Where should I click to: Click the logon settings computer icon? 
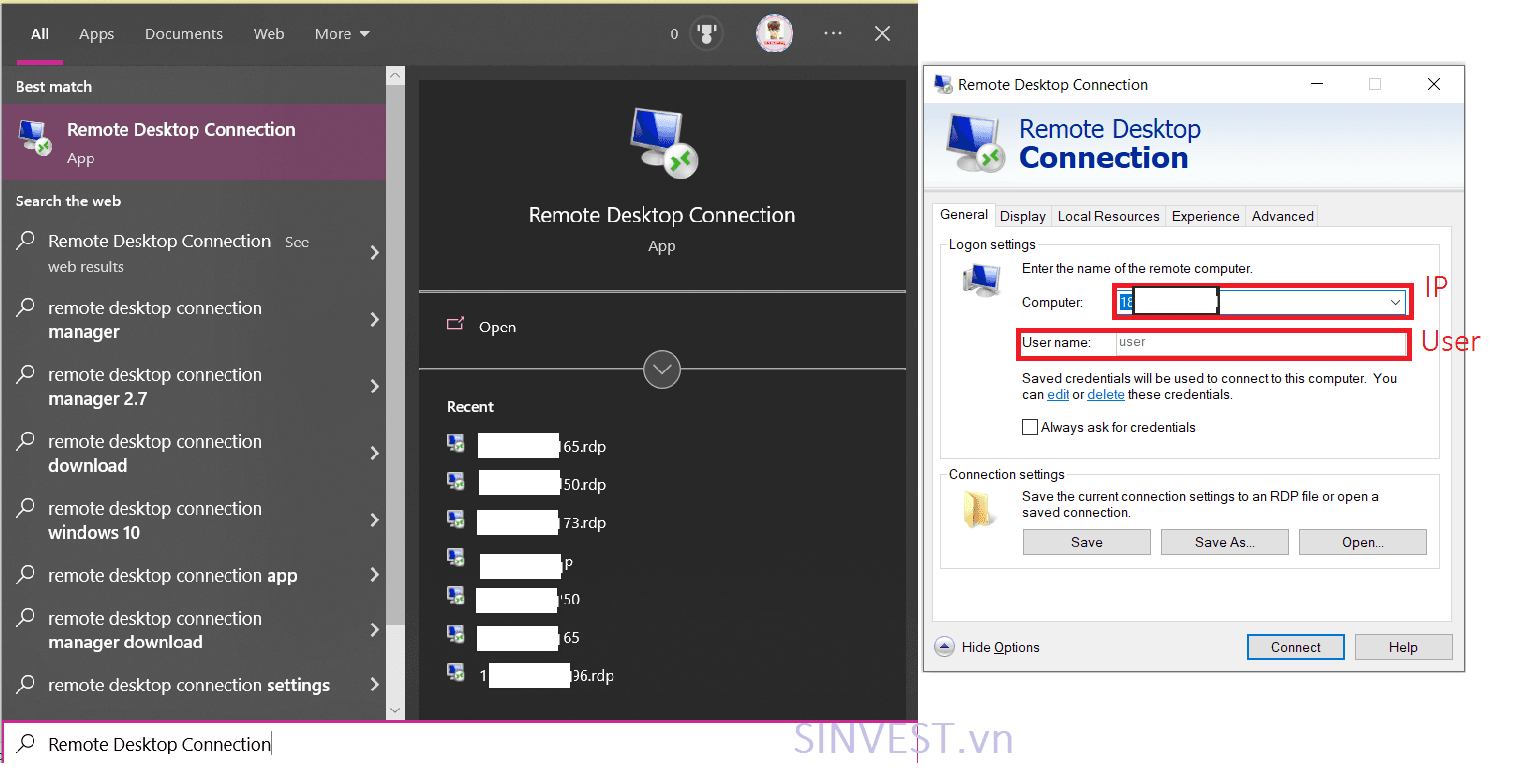(x=981, y=279)
